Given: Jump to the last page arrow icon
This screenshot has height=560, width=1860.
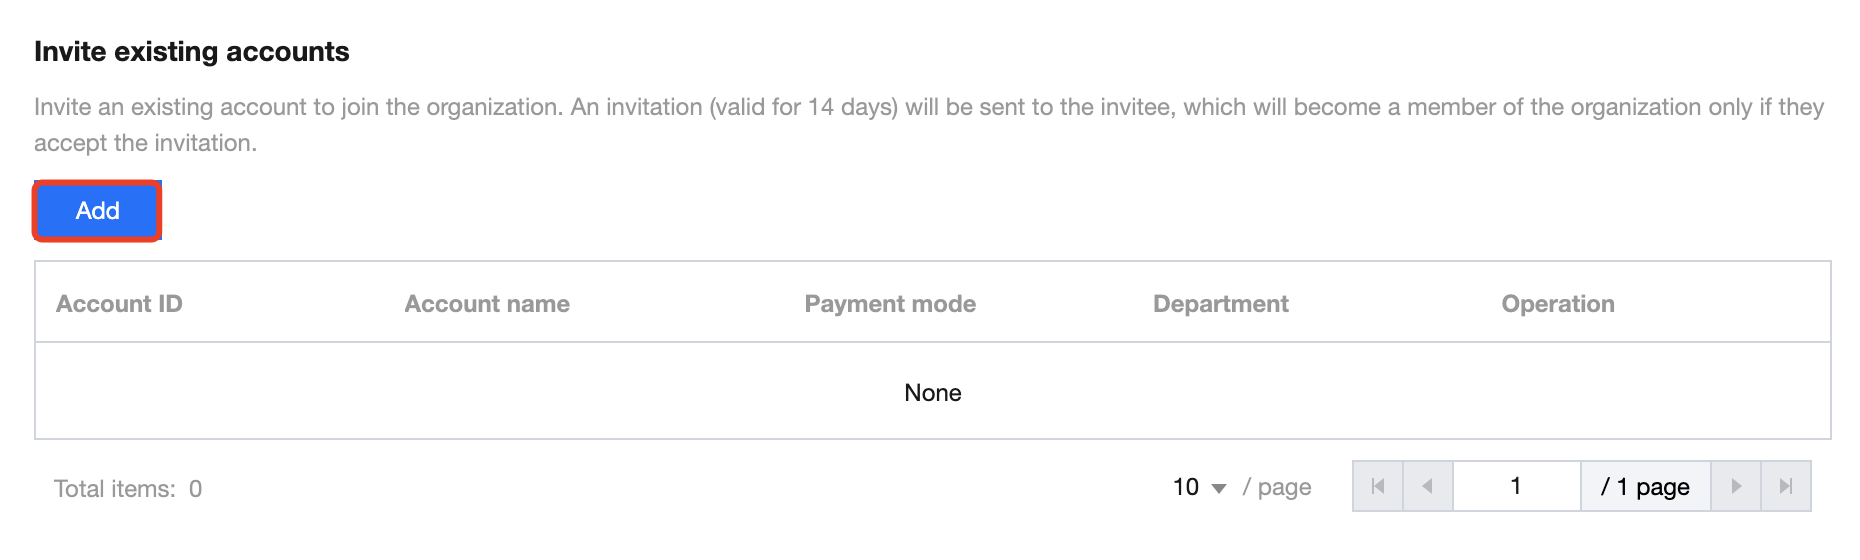Looking at the screenshot, I should click(1786, 487).
